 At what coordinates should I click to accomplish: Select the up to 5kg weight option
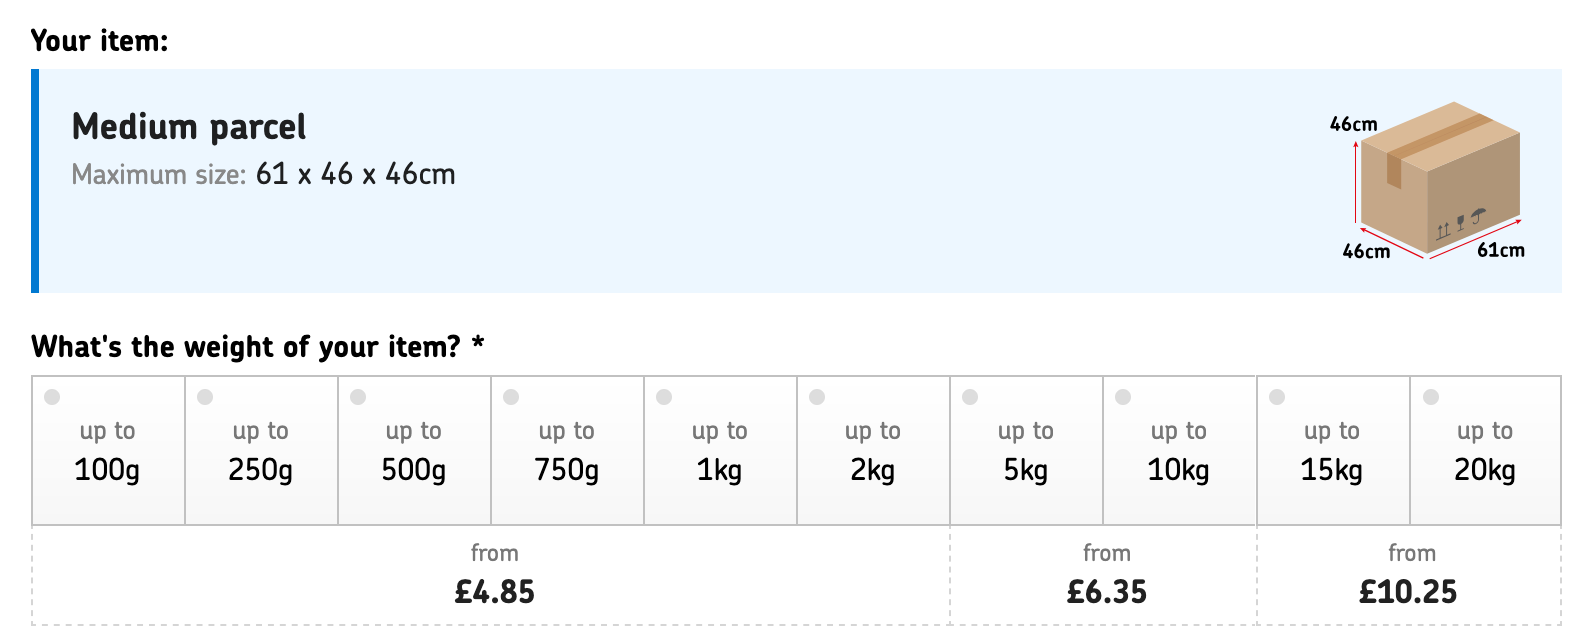pos(1027,450)
